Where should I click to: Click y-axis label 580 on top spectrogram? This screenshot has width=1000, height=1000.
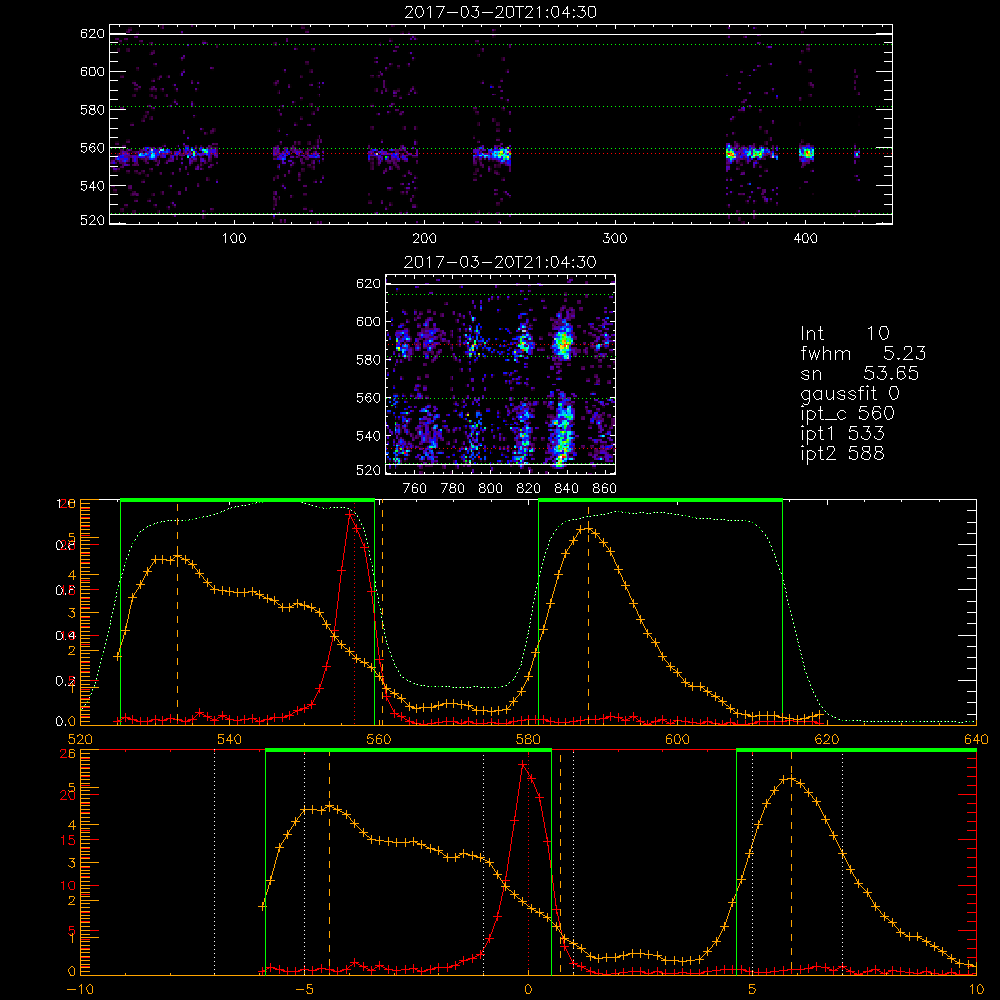pyautogui.click(x=92, y=109)
